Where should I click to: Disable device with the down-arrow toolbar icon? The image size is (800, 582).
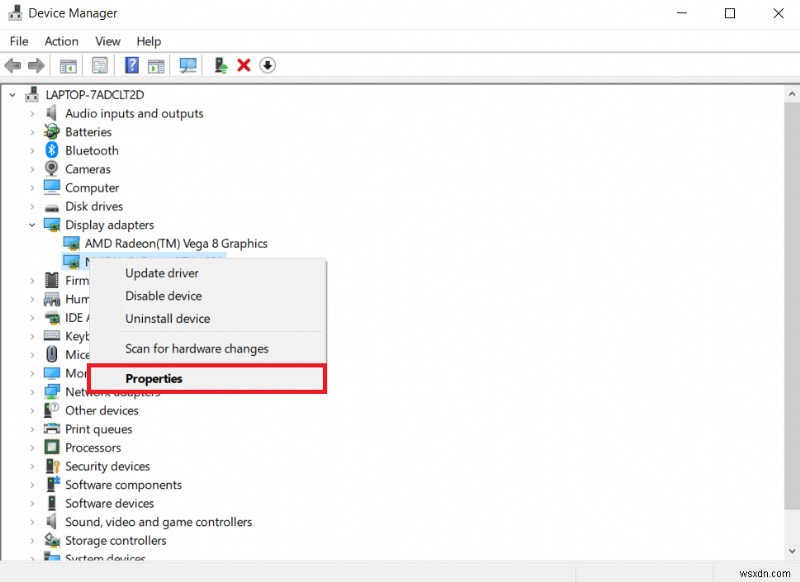pos(268,65)
